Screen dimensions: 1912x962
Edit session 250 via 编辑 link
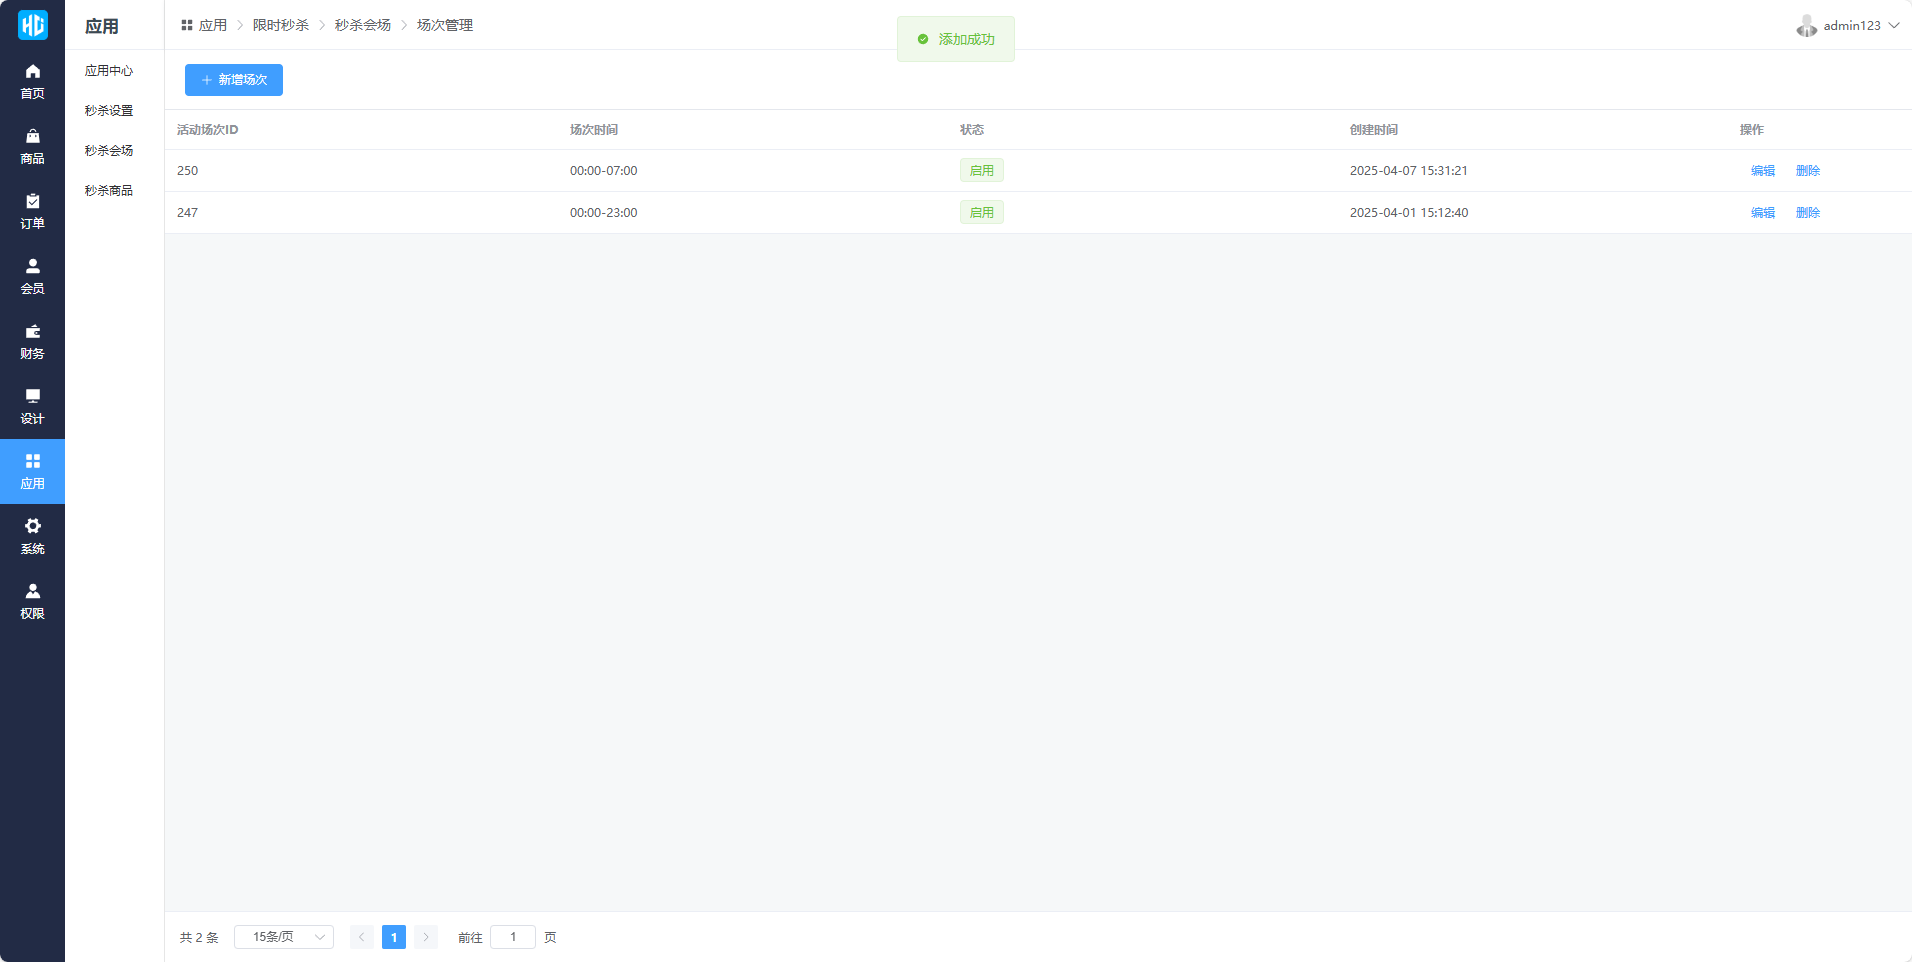[x=1762, y=171]
